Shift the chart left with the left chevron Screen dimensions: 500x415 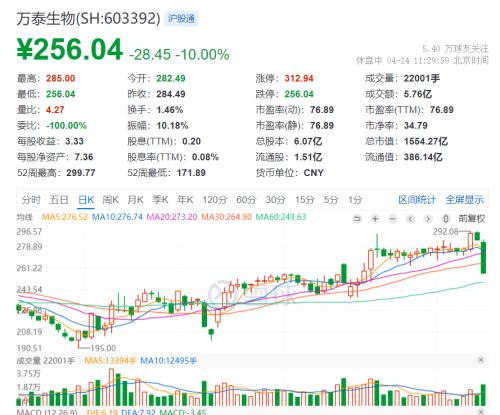411,219
